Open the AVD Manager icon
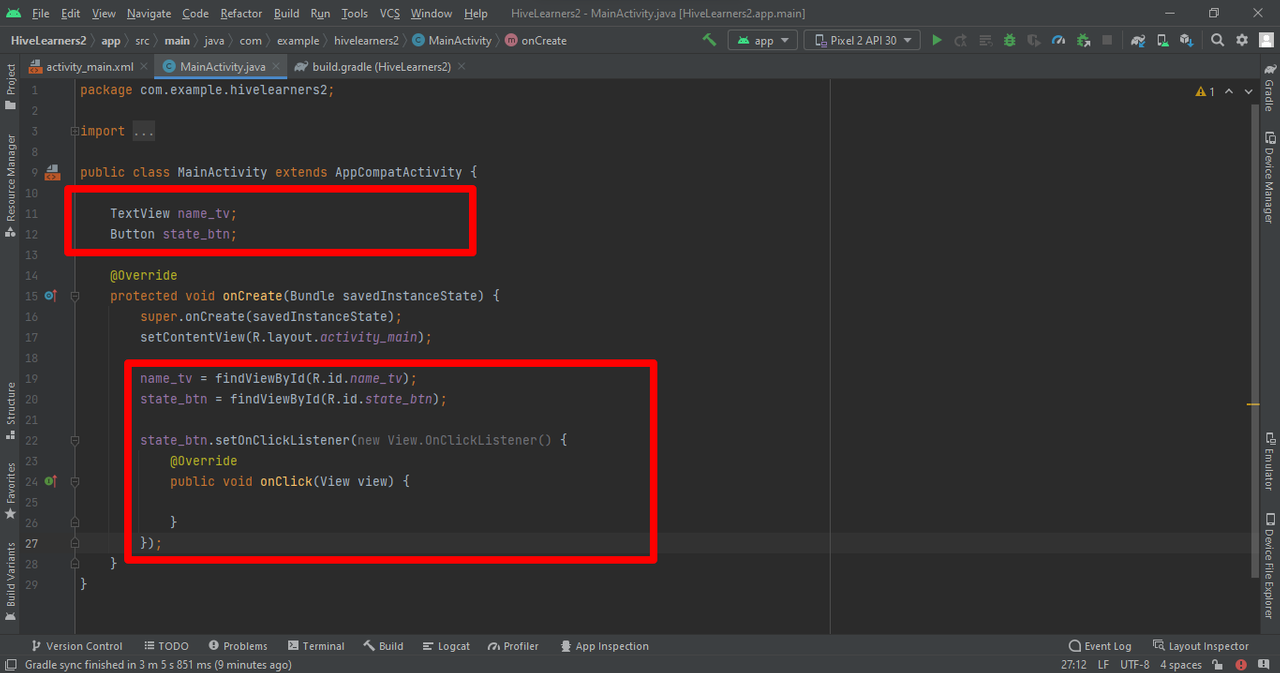The height and width of the screenshot is (673, 1280). pyautogui.click(x=1162, y=41)
